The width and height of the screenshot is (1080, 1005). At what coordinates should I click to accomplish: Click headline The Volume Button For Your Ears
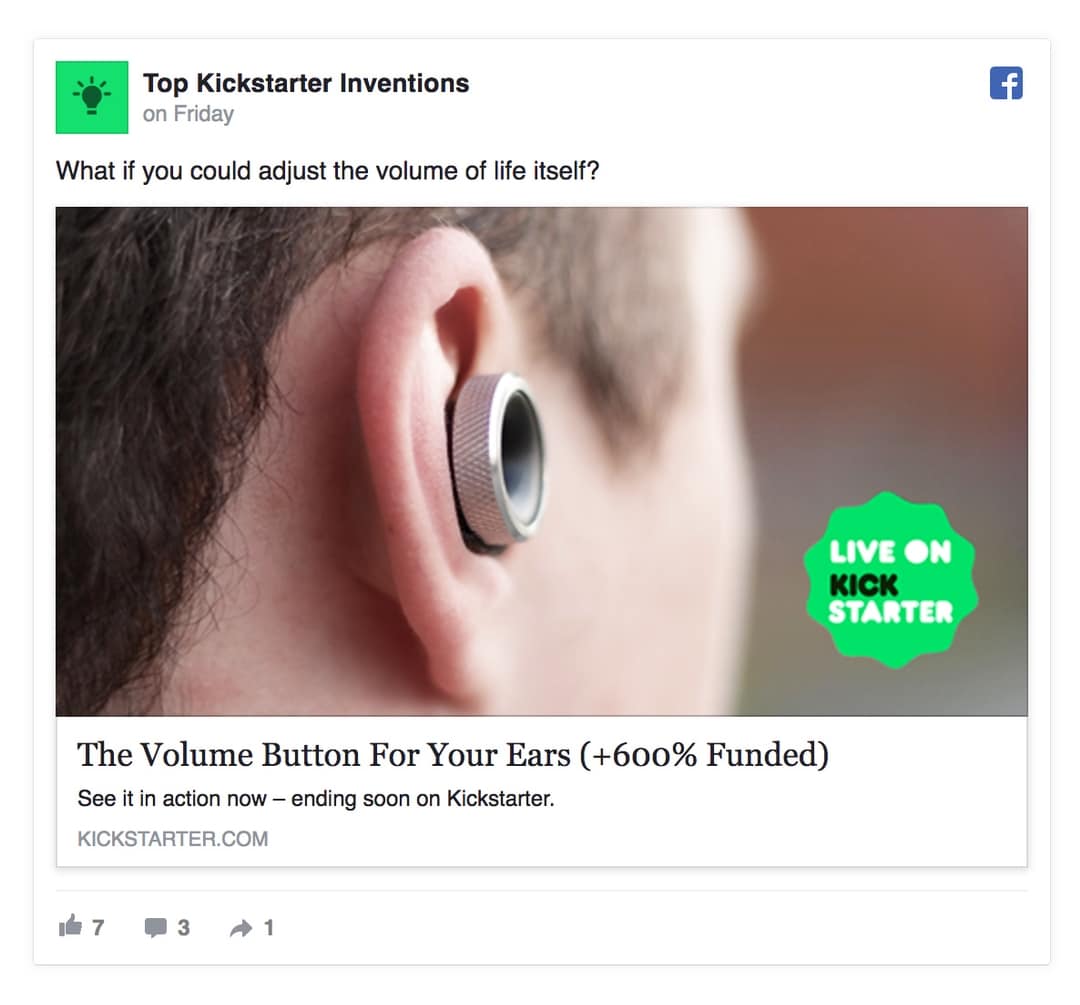tap(324, 754)
